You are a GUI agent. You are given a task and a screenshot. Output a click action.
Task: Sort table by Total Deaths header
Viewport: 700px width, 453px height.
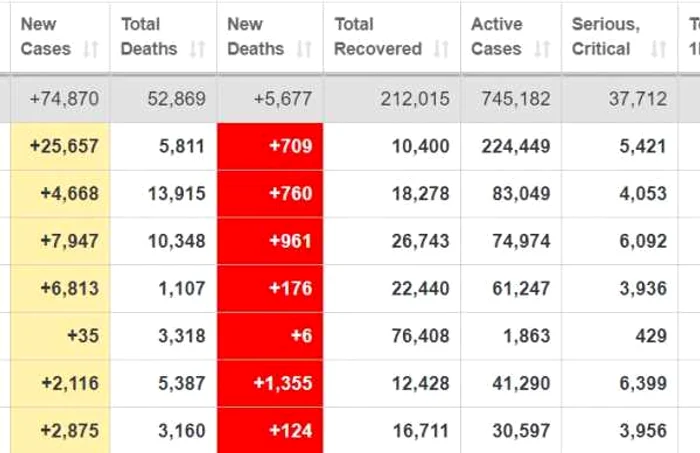pos(148,36)
